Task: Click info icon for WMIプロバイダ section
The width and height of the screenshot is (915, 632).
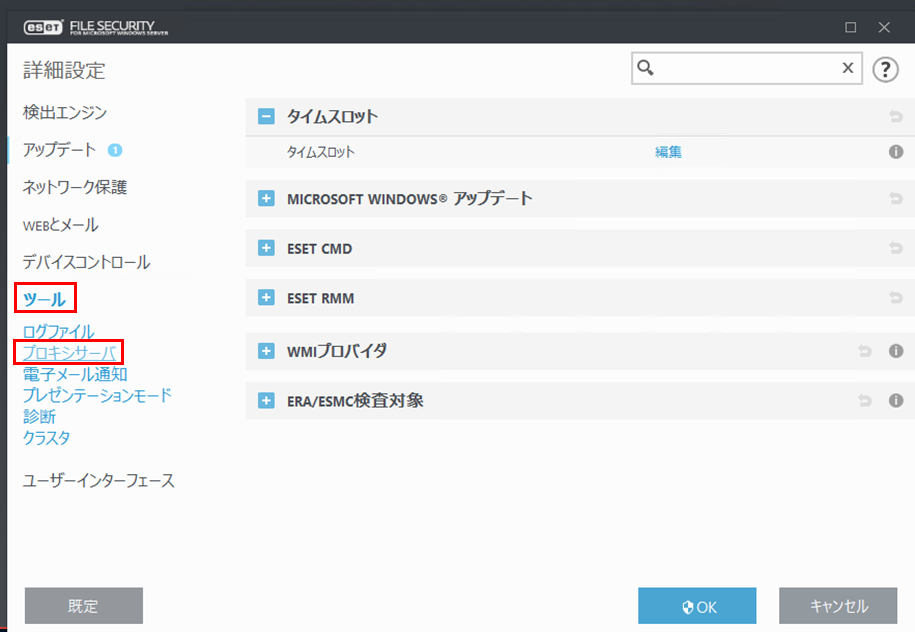Action: [896, 351]
